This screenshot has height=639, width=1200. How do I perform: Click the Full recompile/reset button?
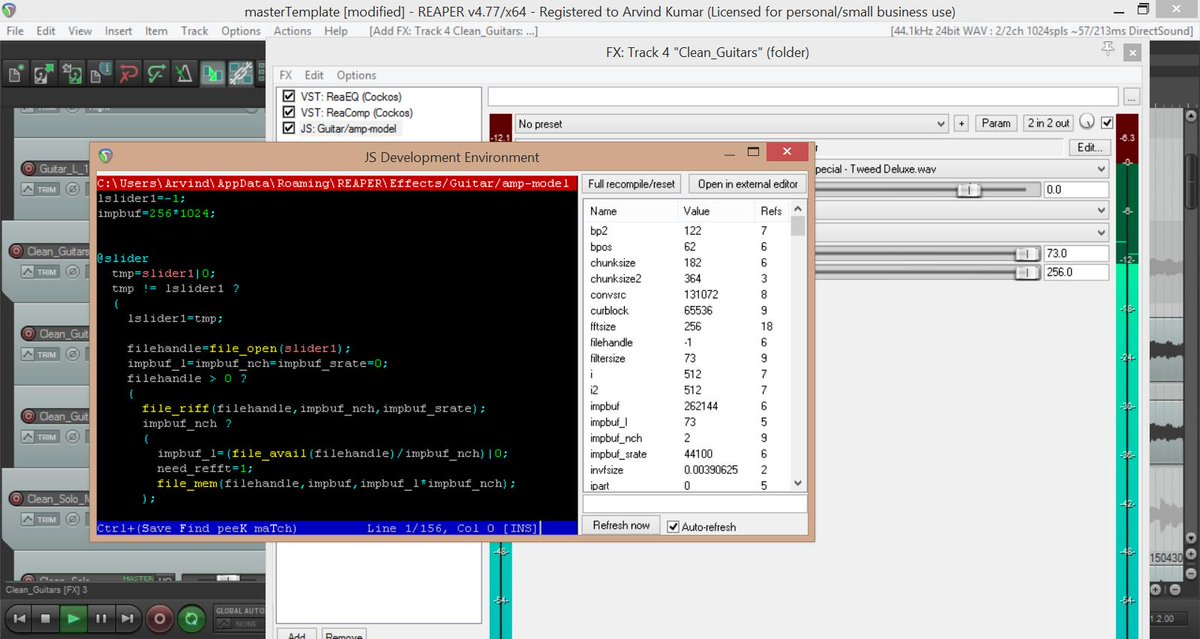[x=632, y=184]
